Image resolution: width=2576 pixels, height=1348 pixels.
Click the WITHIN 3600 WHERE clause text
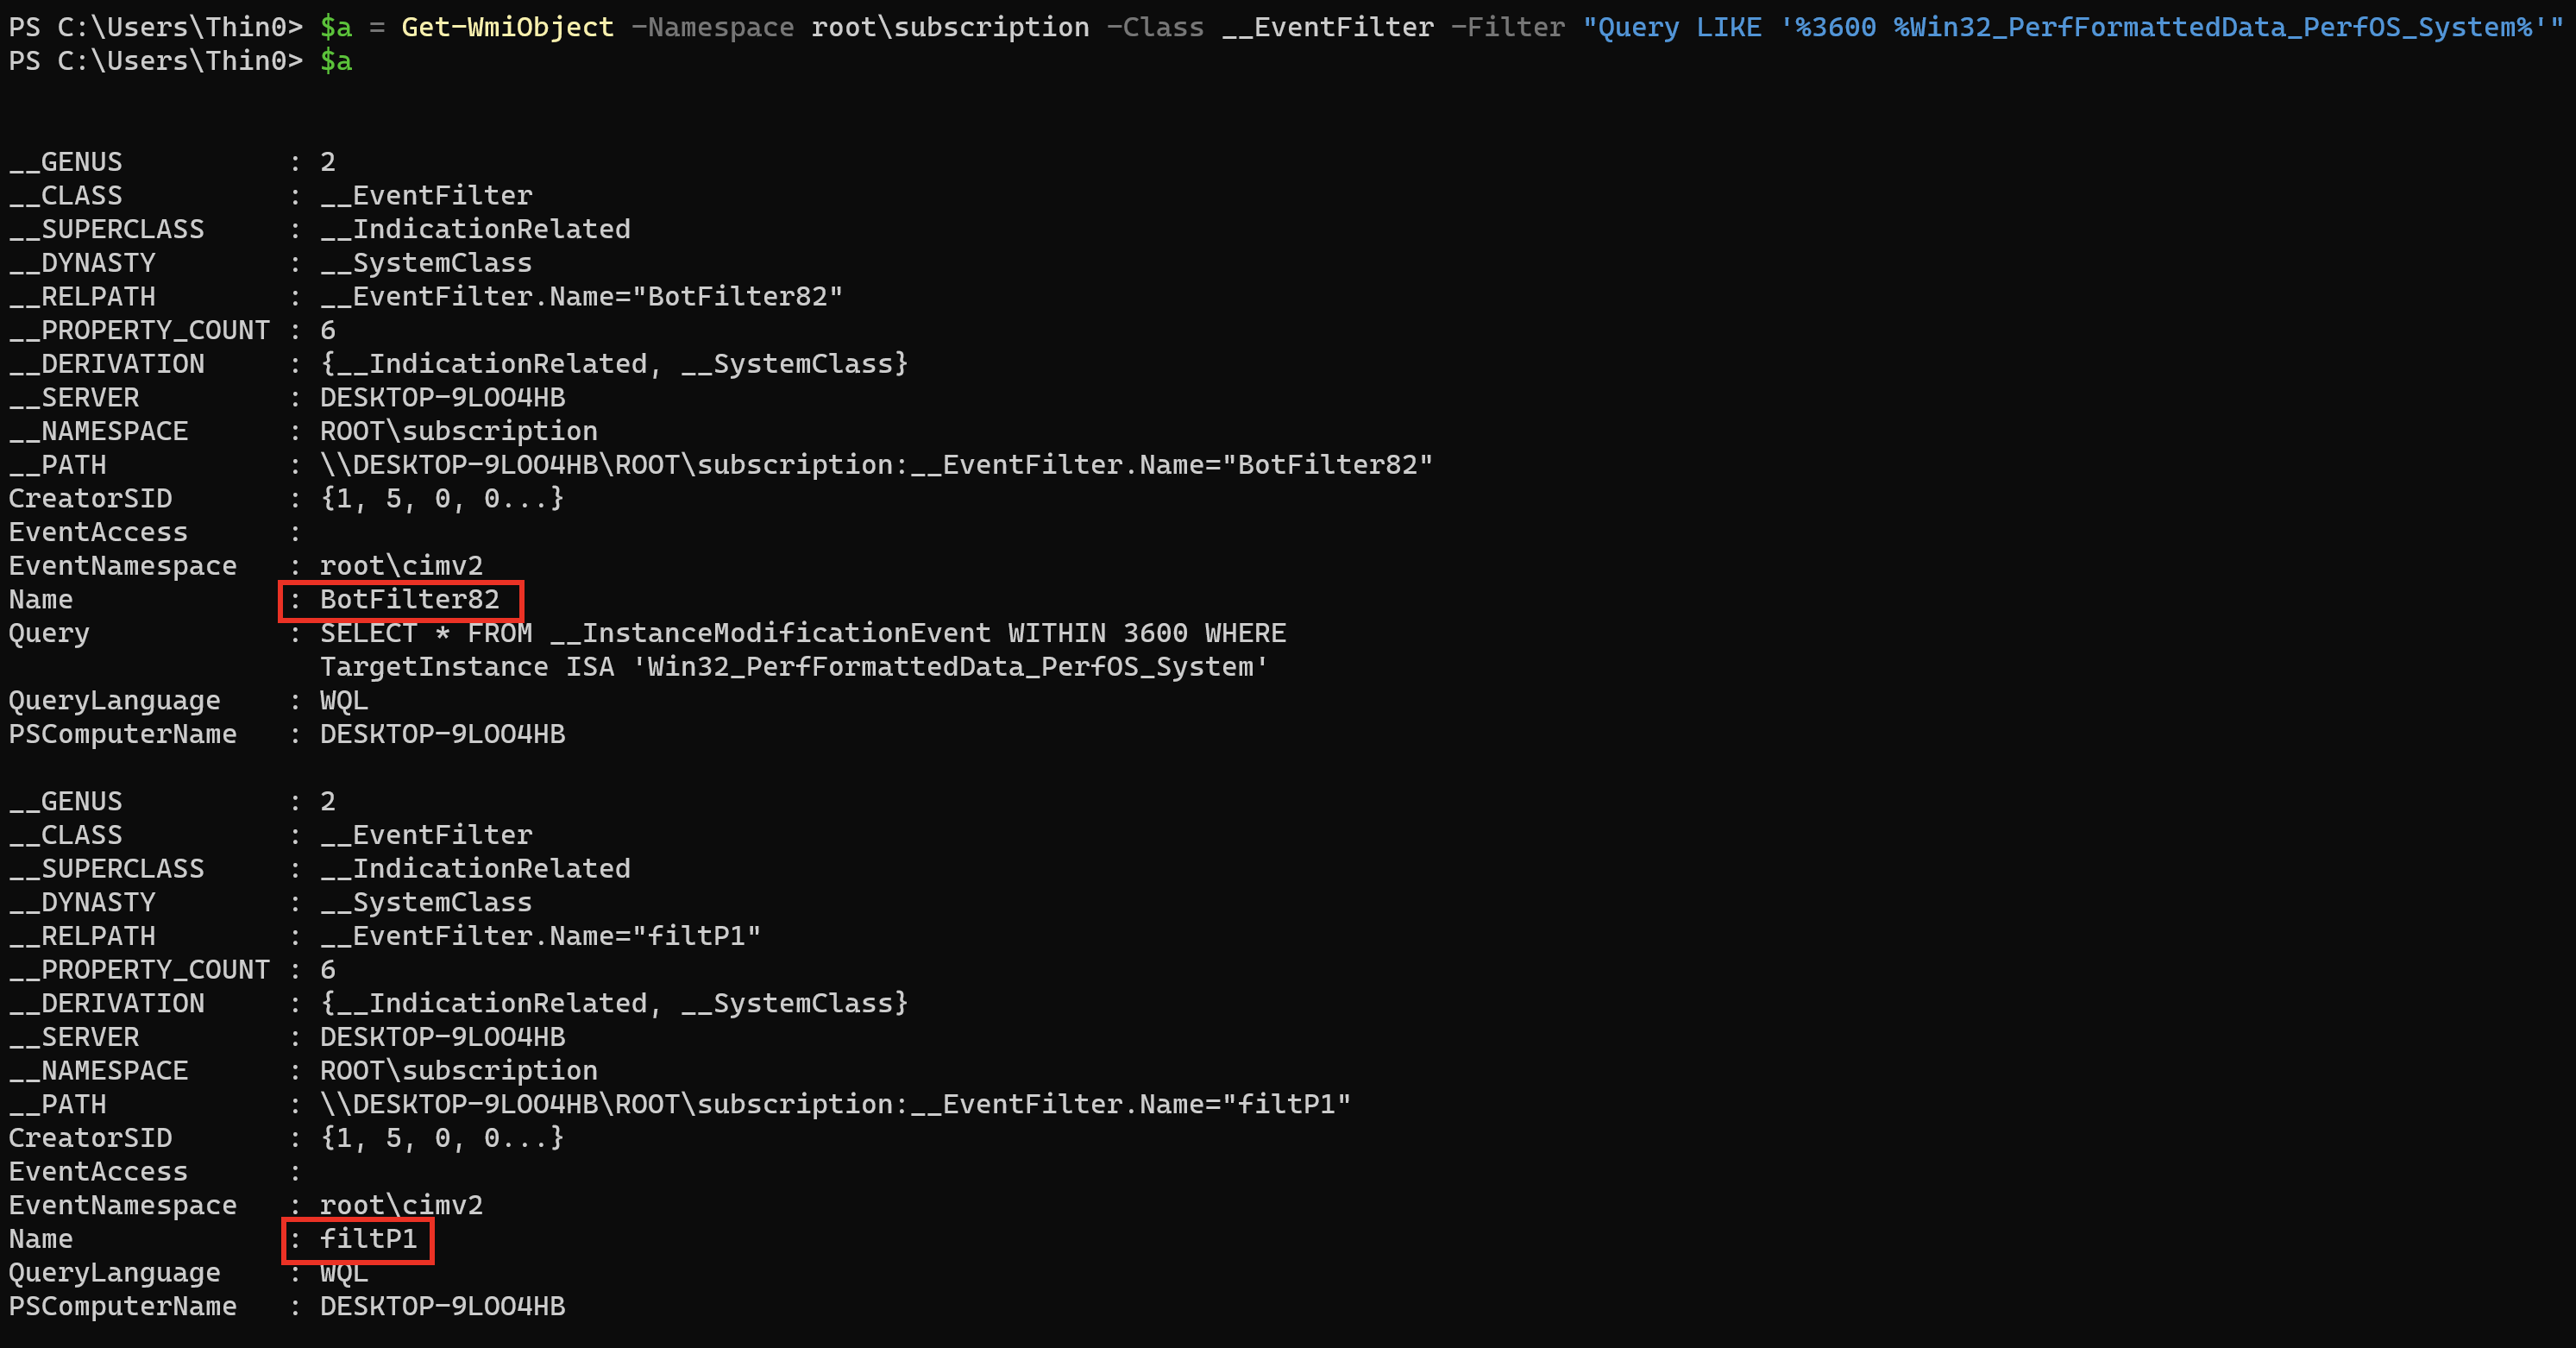click(1146, 634)
